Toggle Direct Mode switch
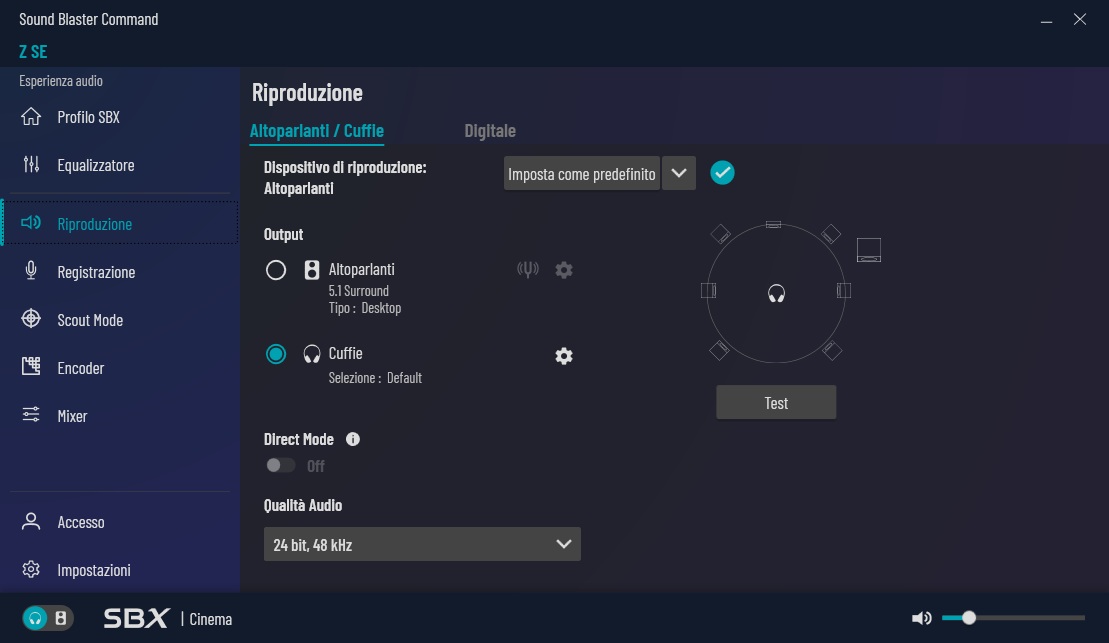 tap(280, 465)
